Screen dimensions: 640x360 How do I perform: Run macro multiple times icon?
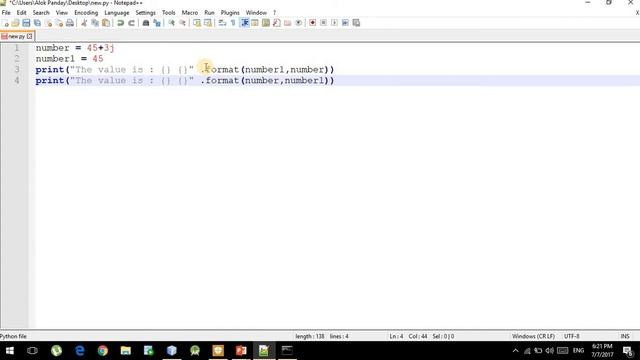tap(345, 23)
